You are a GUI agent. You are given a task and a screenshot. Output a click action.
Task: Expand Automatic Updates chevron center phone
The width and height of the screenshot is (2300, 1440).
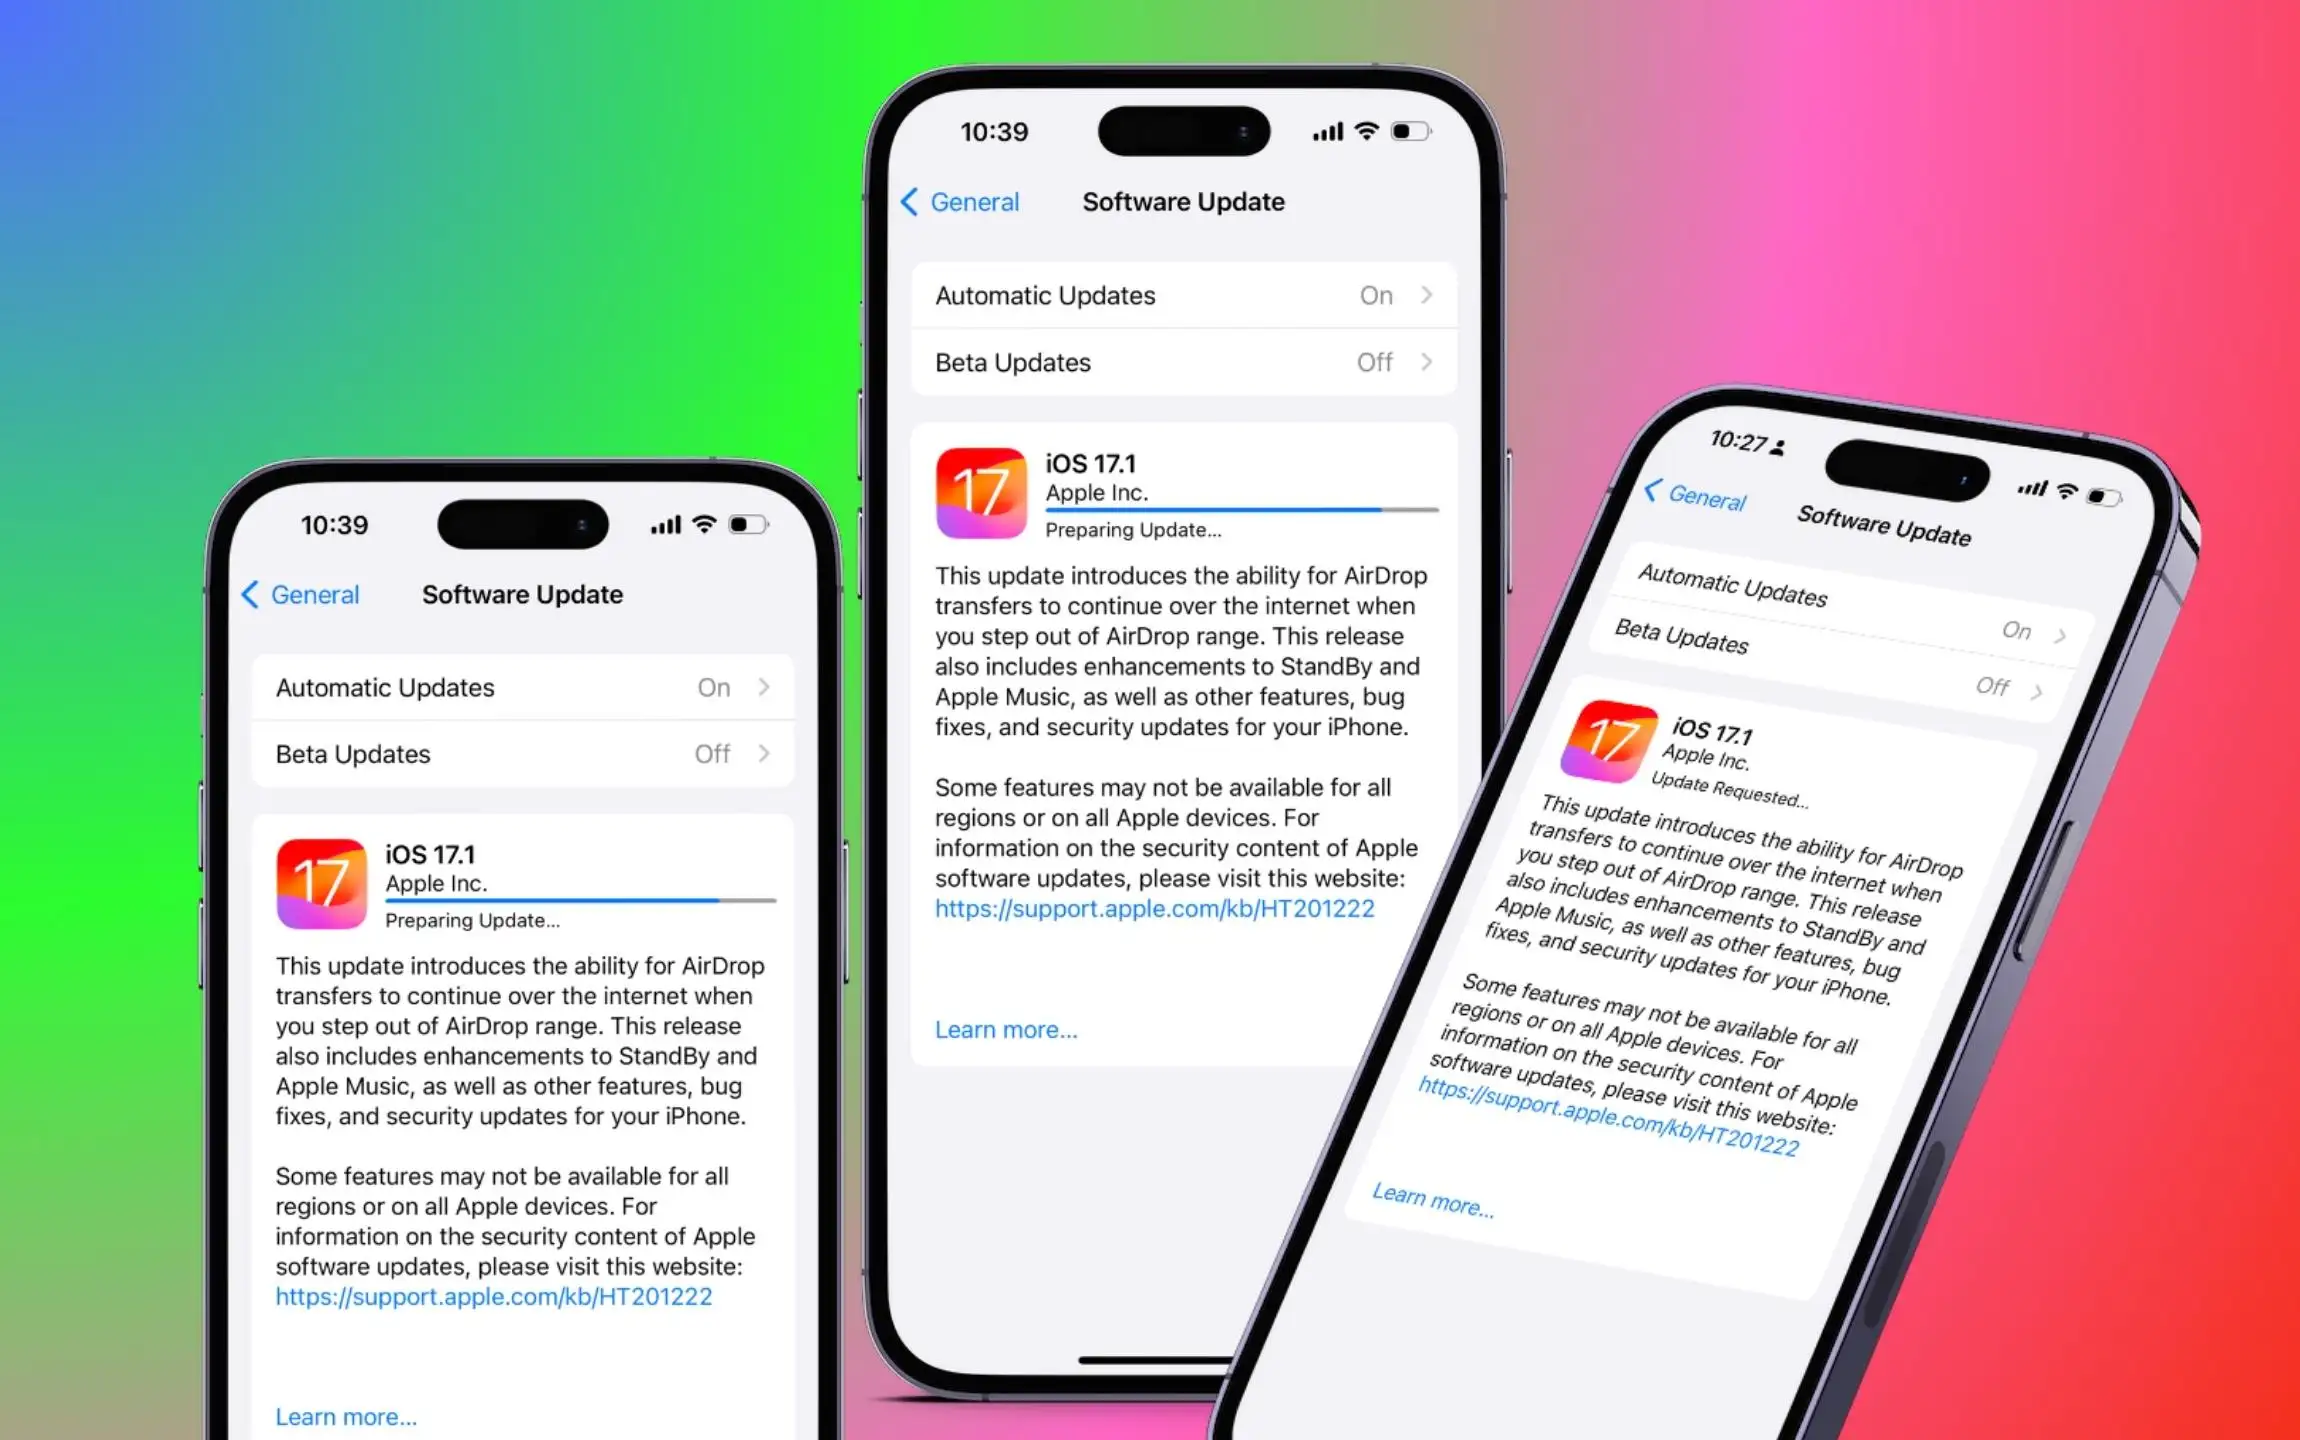pyautogui.click(x=1421, y=295)
